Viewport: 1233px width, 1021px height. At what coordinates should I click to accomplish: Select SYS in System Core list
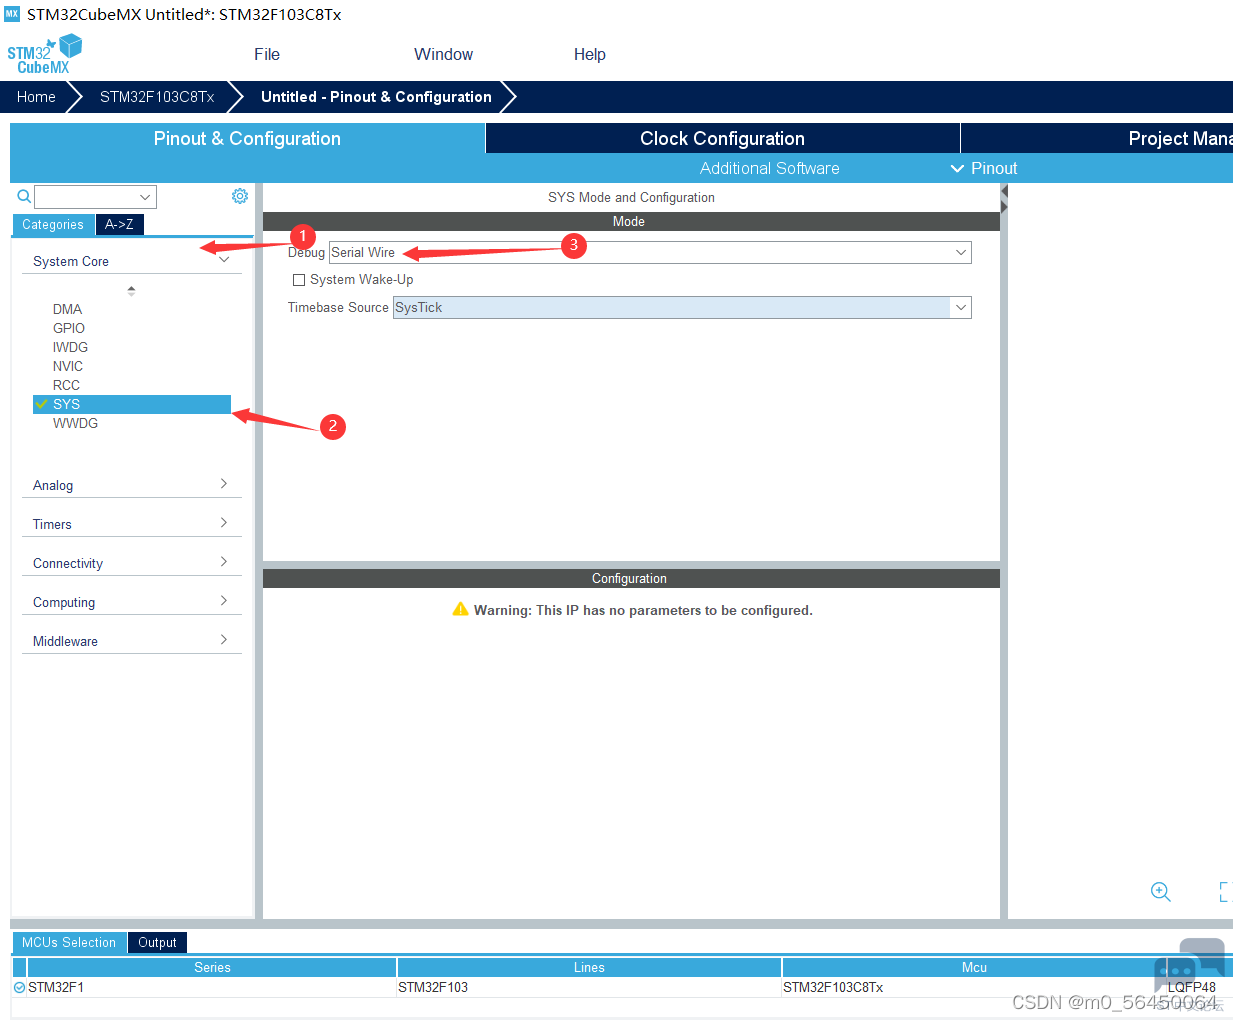[132, 404]
